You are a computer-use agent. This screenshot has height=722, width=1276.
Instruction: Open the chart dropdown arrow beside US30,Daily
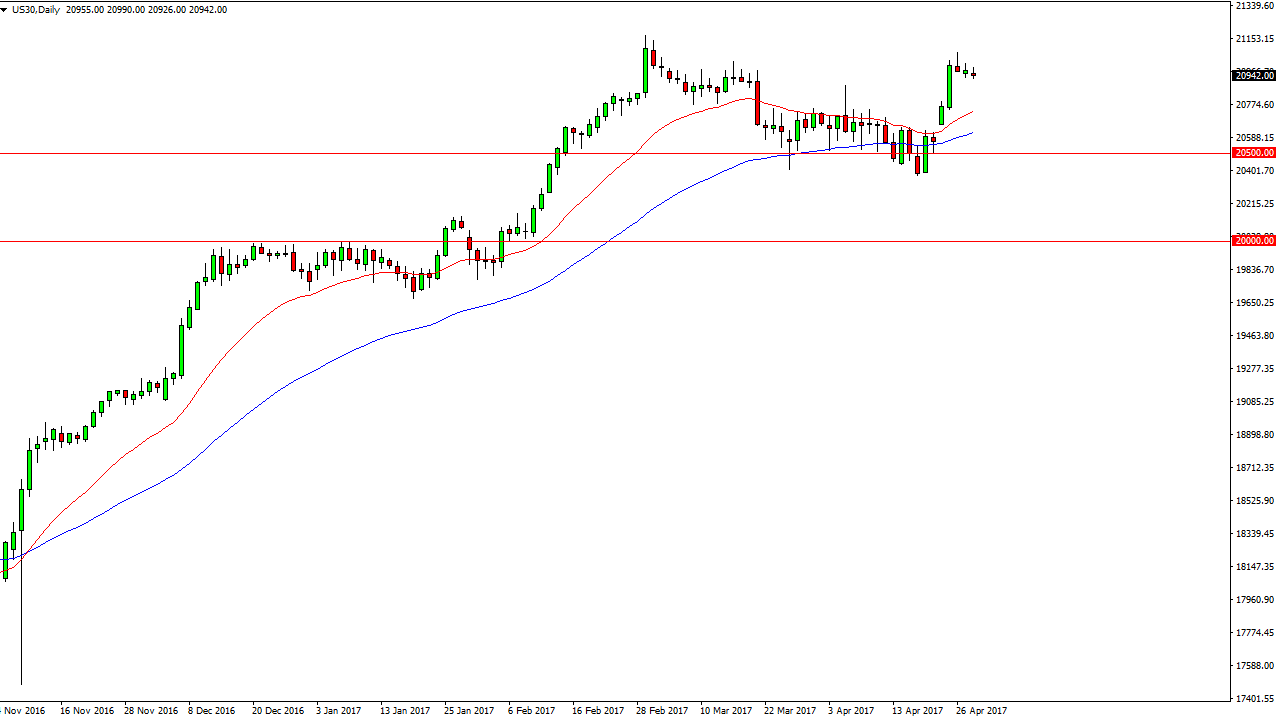click(5, 10)
